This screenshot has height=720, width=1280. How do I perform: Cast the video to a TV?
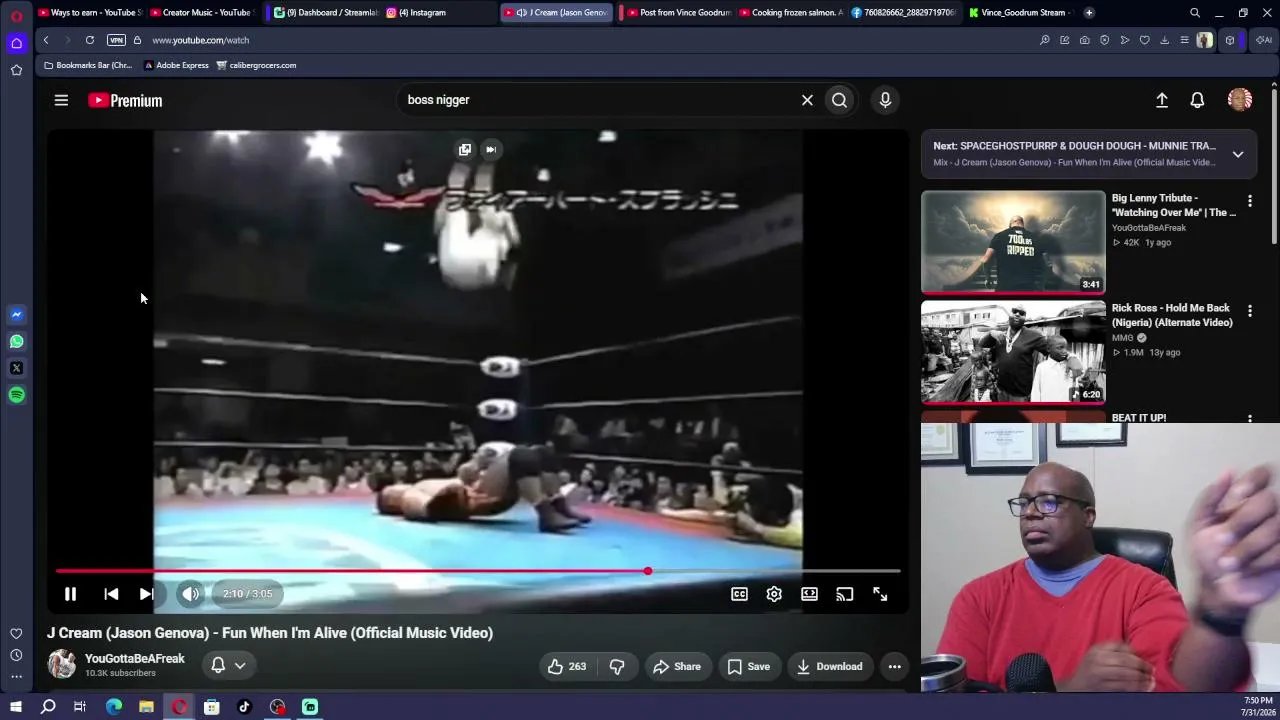pyautogui.click(x=845, y=594)
